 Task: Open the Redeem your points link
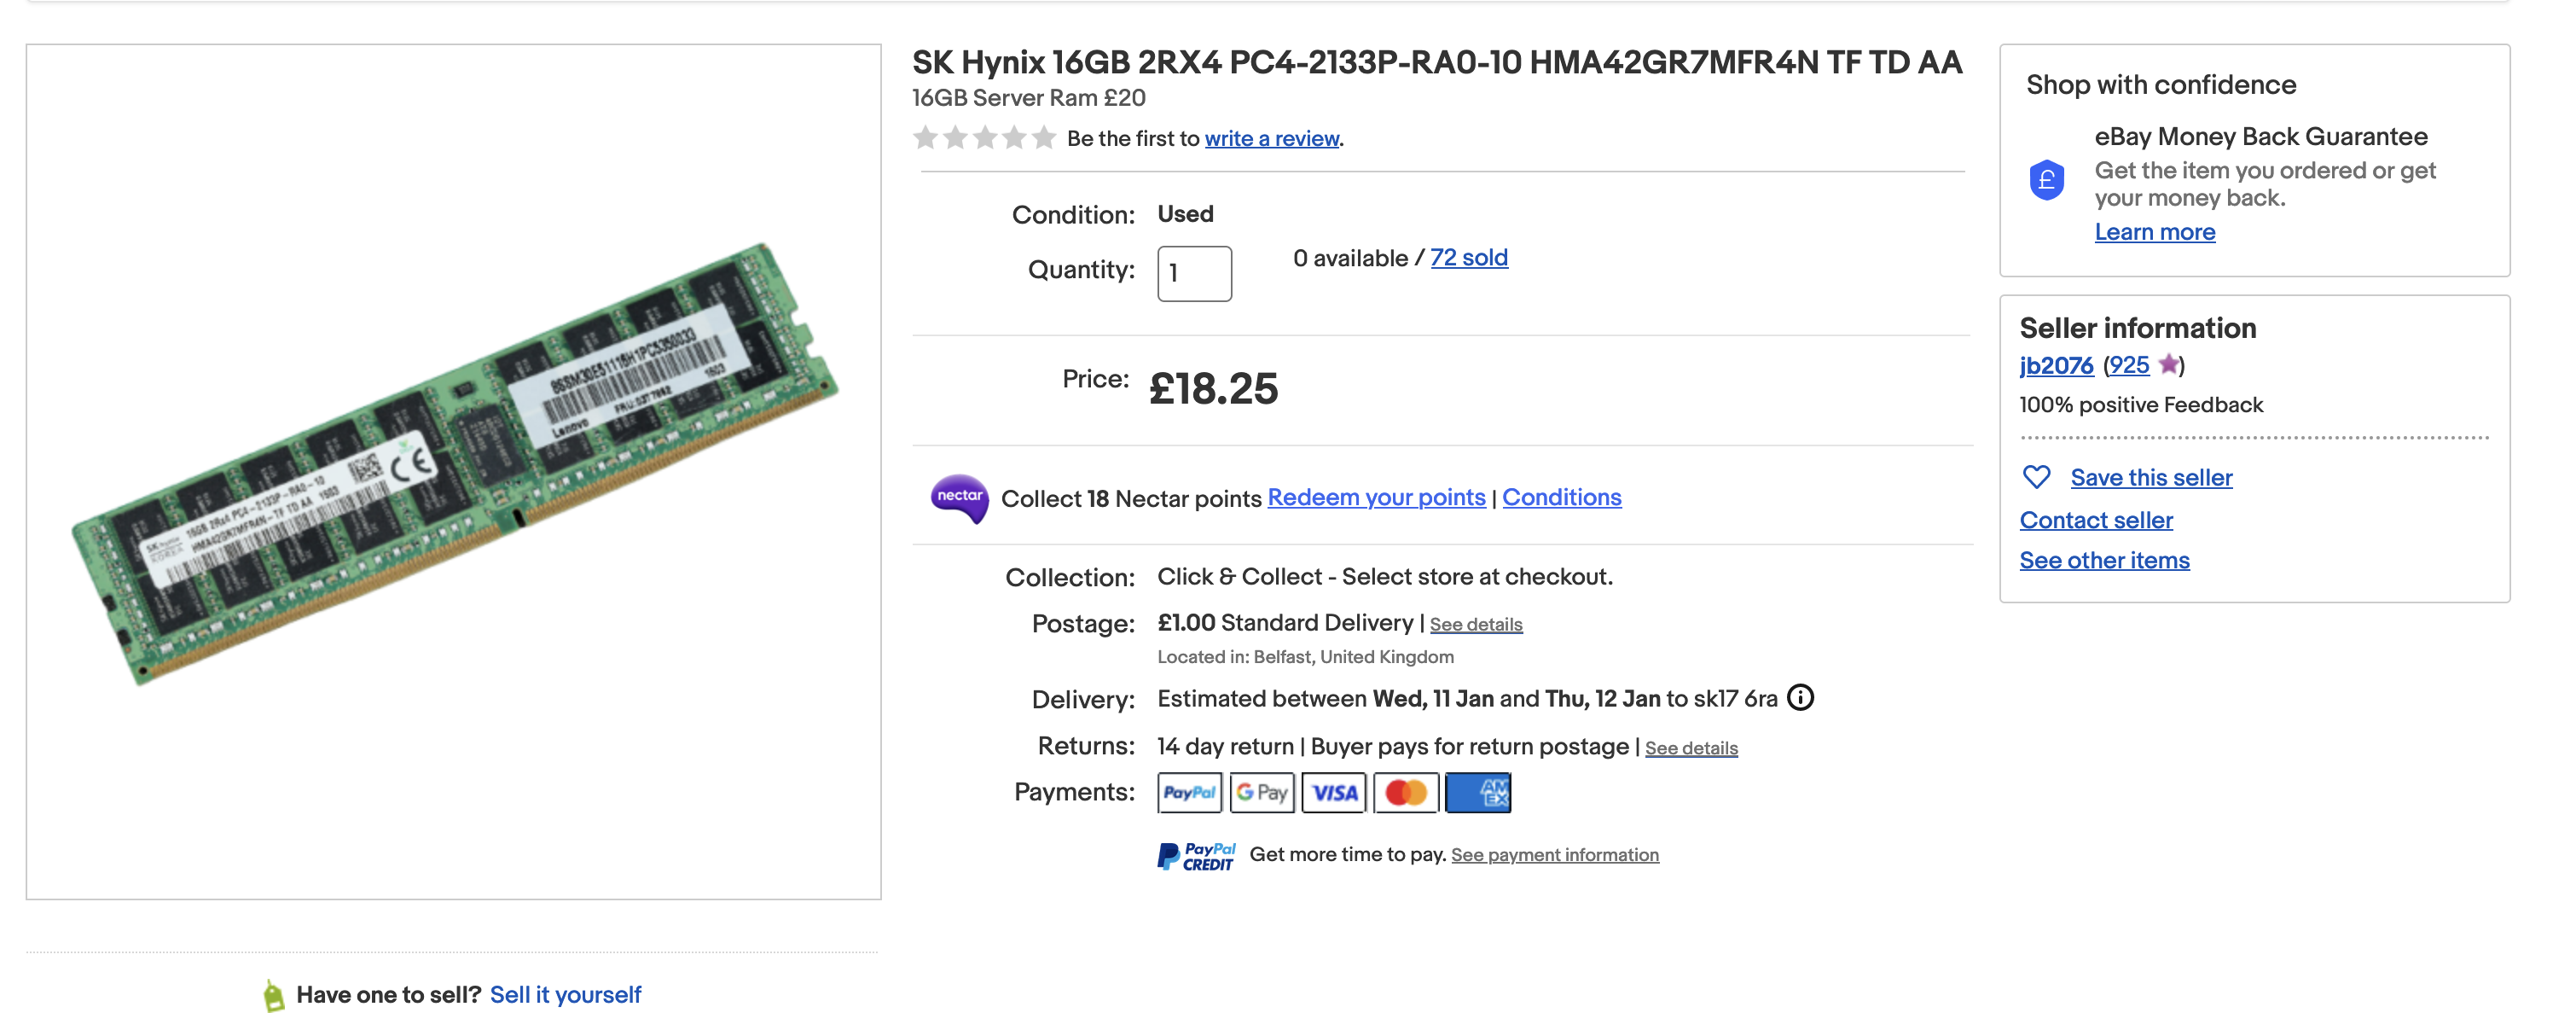(x=1376, y=498)
